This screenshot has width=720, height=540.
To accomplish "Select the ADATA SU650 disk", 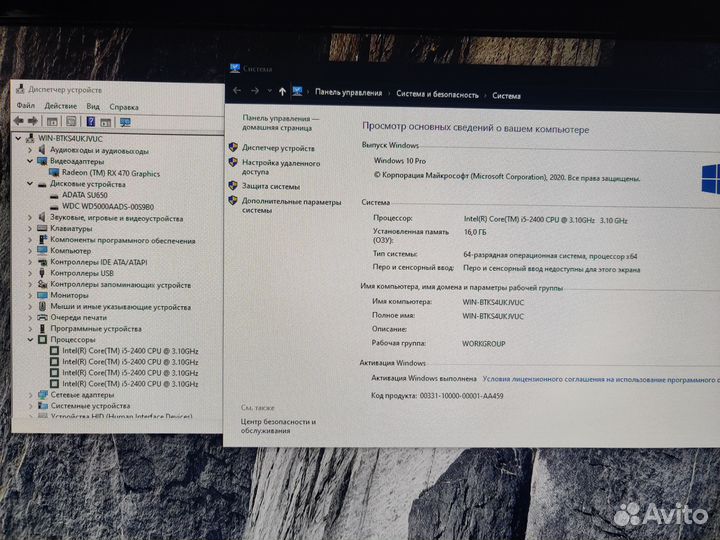I will (84, 195).
